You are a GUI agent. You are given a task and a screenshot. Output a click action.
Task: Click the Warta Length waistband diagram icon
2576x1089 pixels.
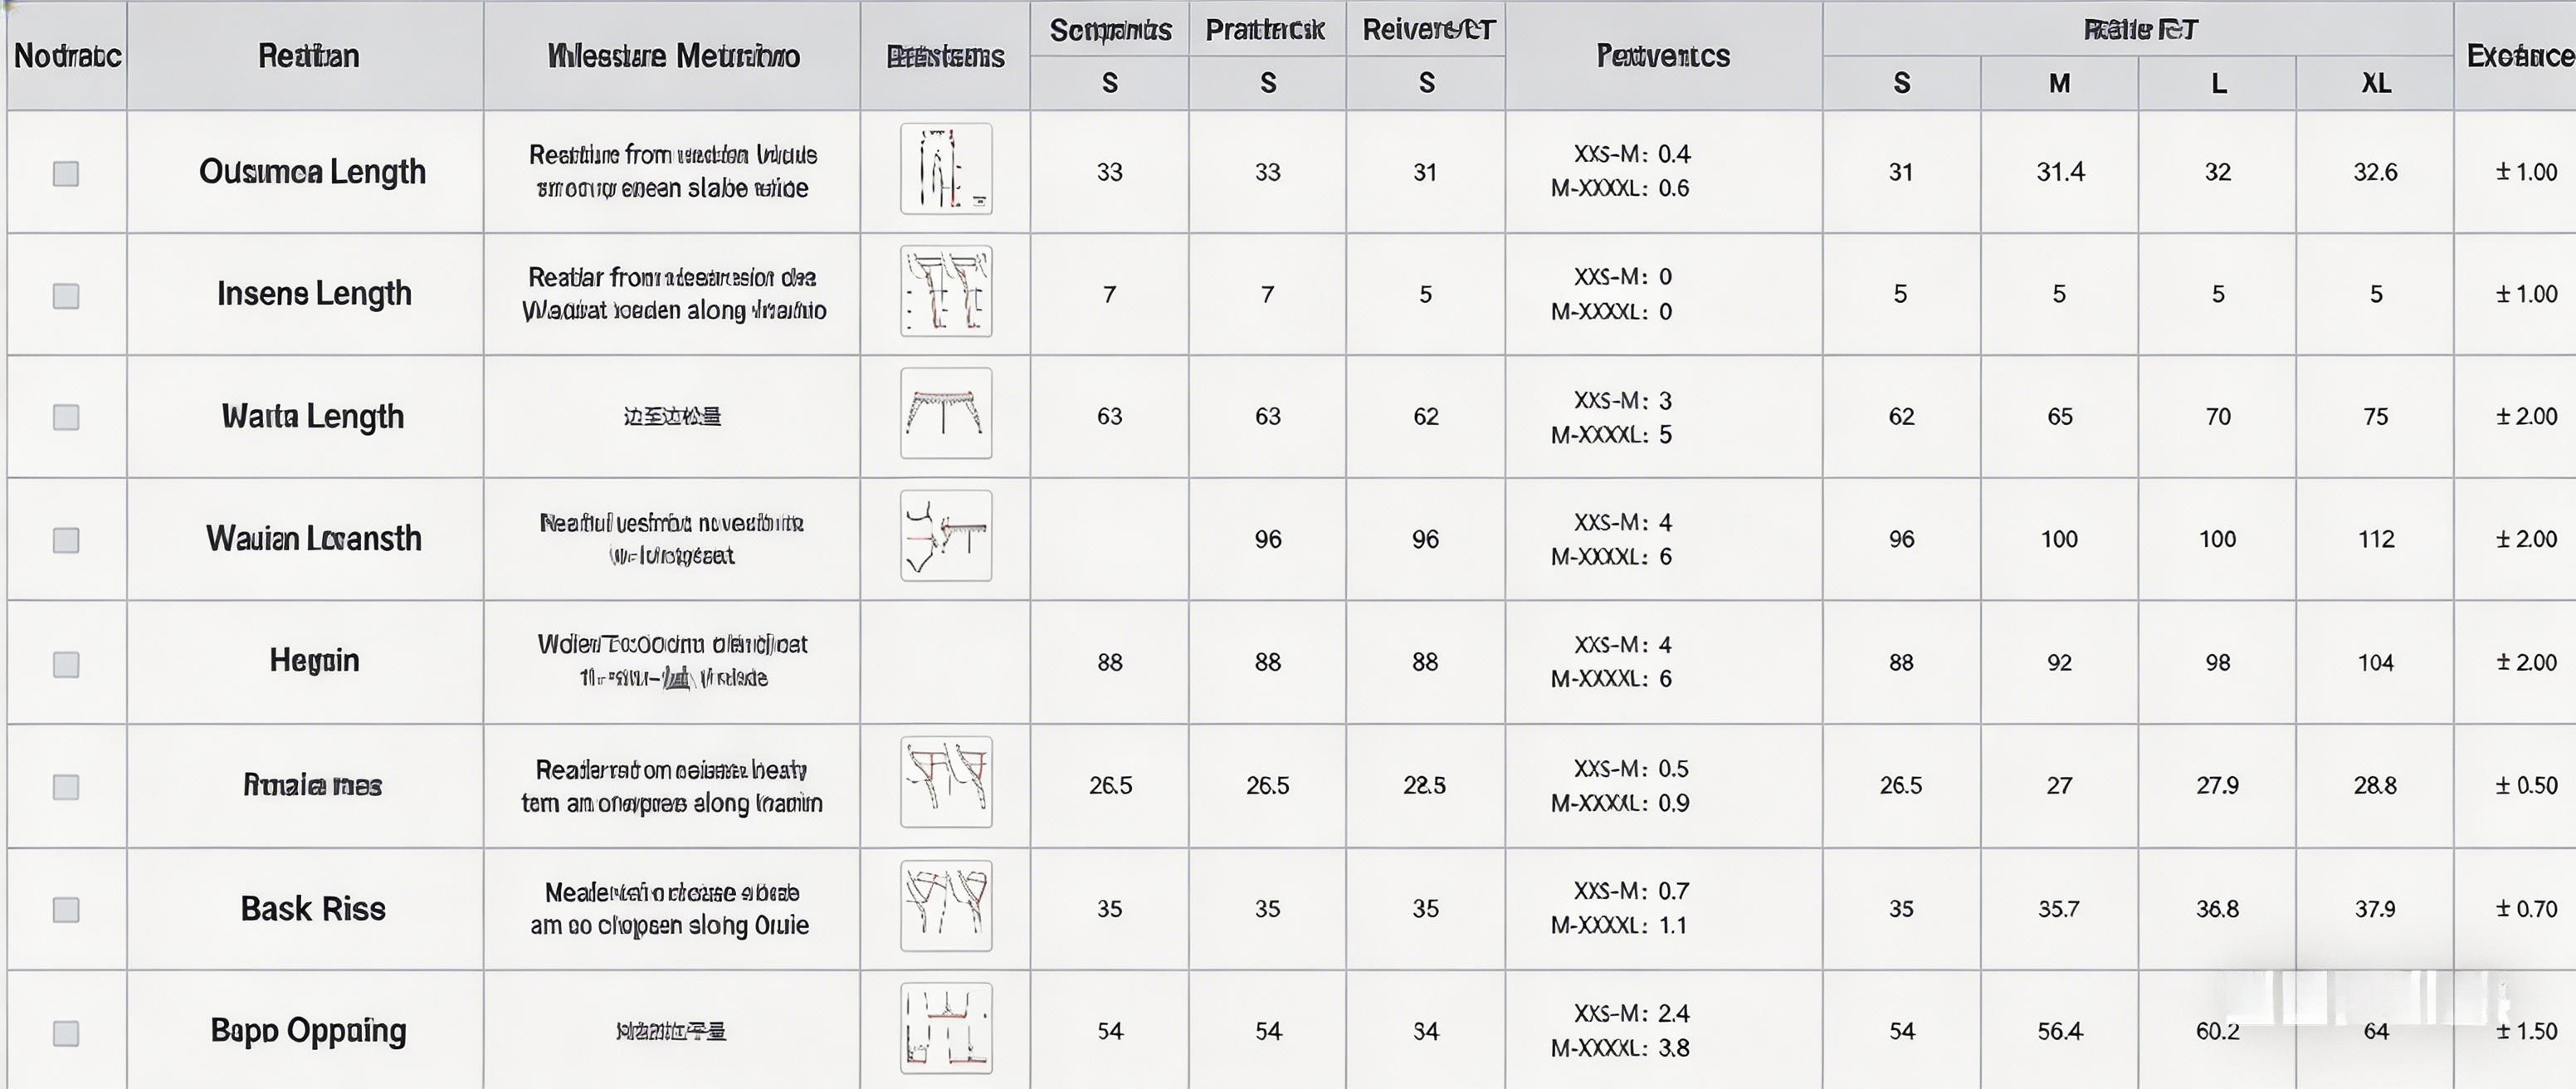[945, 413]
